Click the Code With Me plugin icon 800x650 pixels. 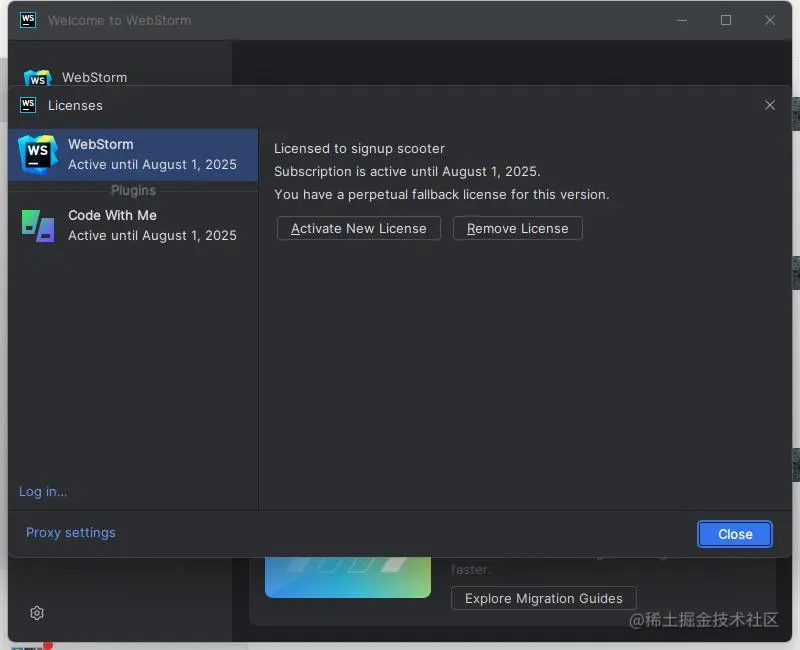(38, 225)
